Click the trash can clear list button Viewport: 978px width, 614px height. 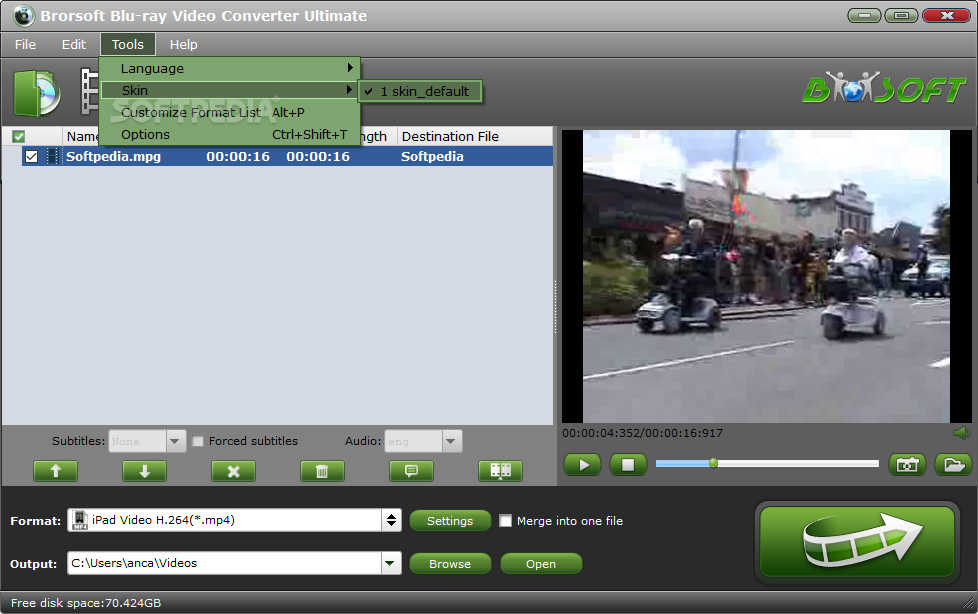pos(322,471)
